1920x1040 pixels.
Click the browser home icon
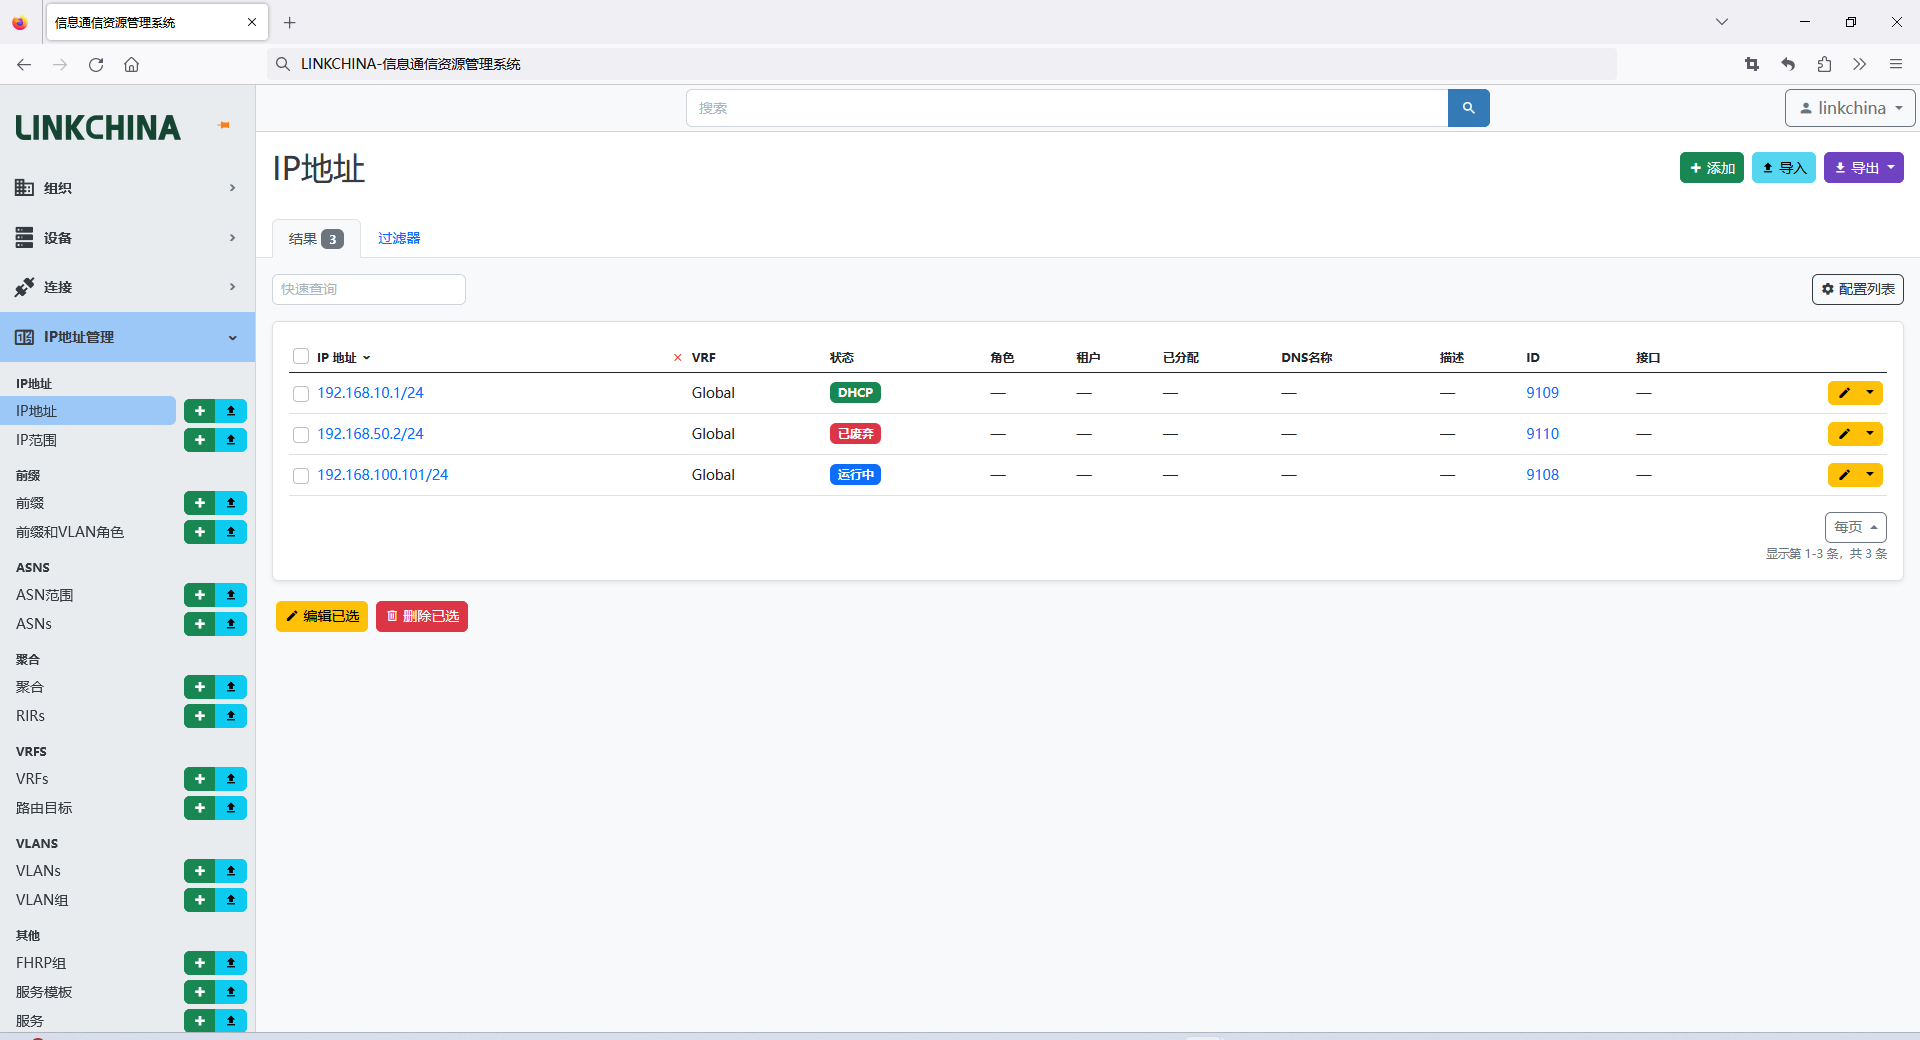pyautogui.click(x=131, y=64)
